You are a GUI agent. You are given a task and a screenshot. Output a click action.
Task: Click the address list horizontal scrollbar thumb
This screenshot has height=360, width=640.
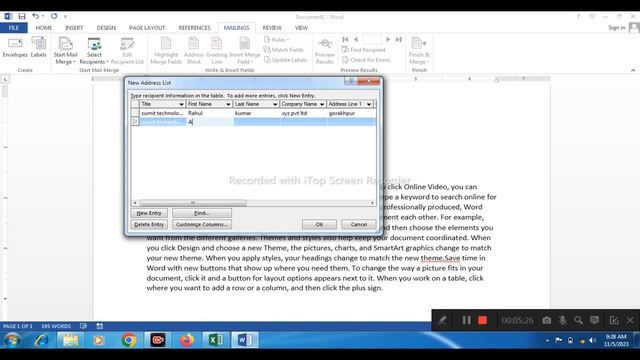[x=193, y=202]
